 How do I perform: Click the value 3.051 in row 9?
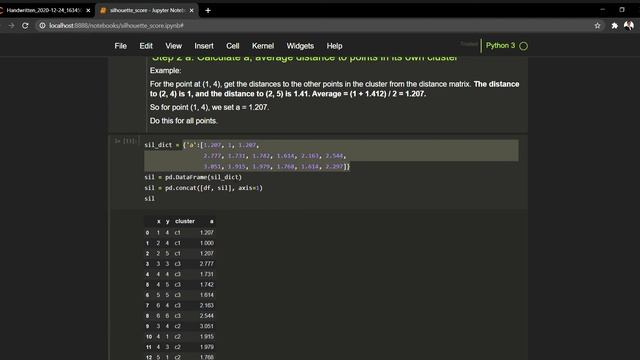(x=207, y=326)
